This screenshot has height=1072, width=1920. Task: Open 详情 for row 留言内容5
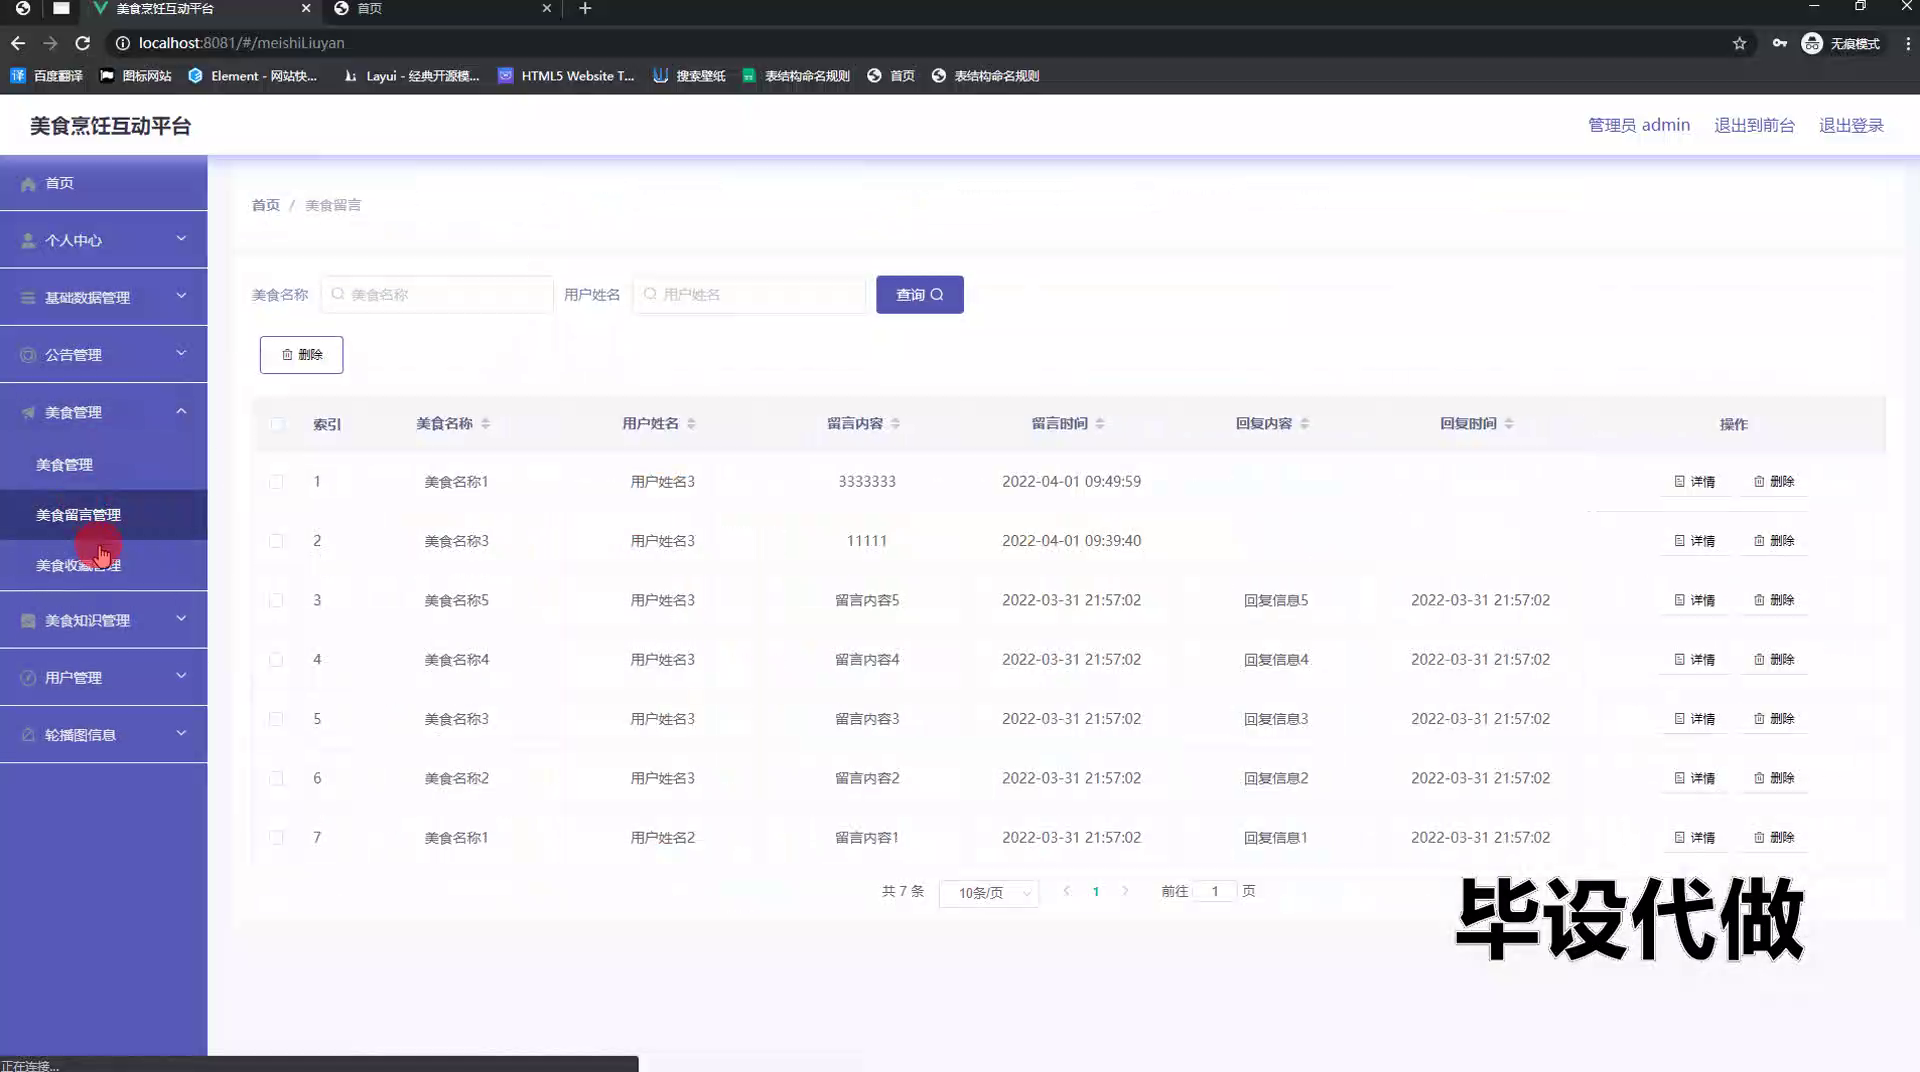pyautogui.click(x=1694, y=600)
